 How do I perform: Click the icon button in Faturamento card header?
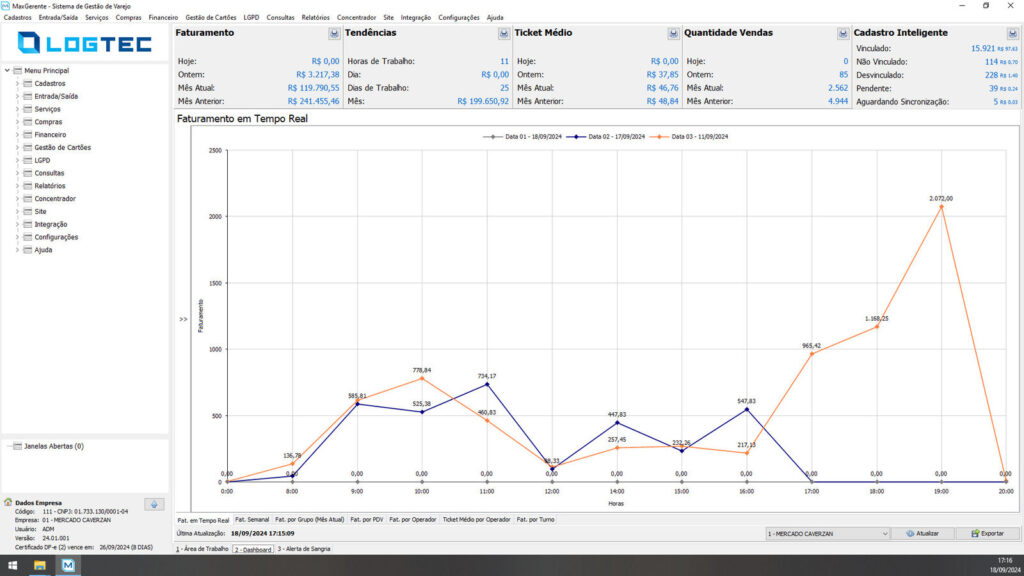click(x=334, y=33)
